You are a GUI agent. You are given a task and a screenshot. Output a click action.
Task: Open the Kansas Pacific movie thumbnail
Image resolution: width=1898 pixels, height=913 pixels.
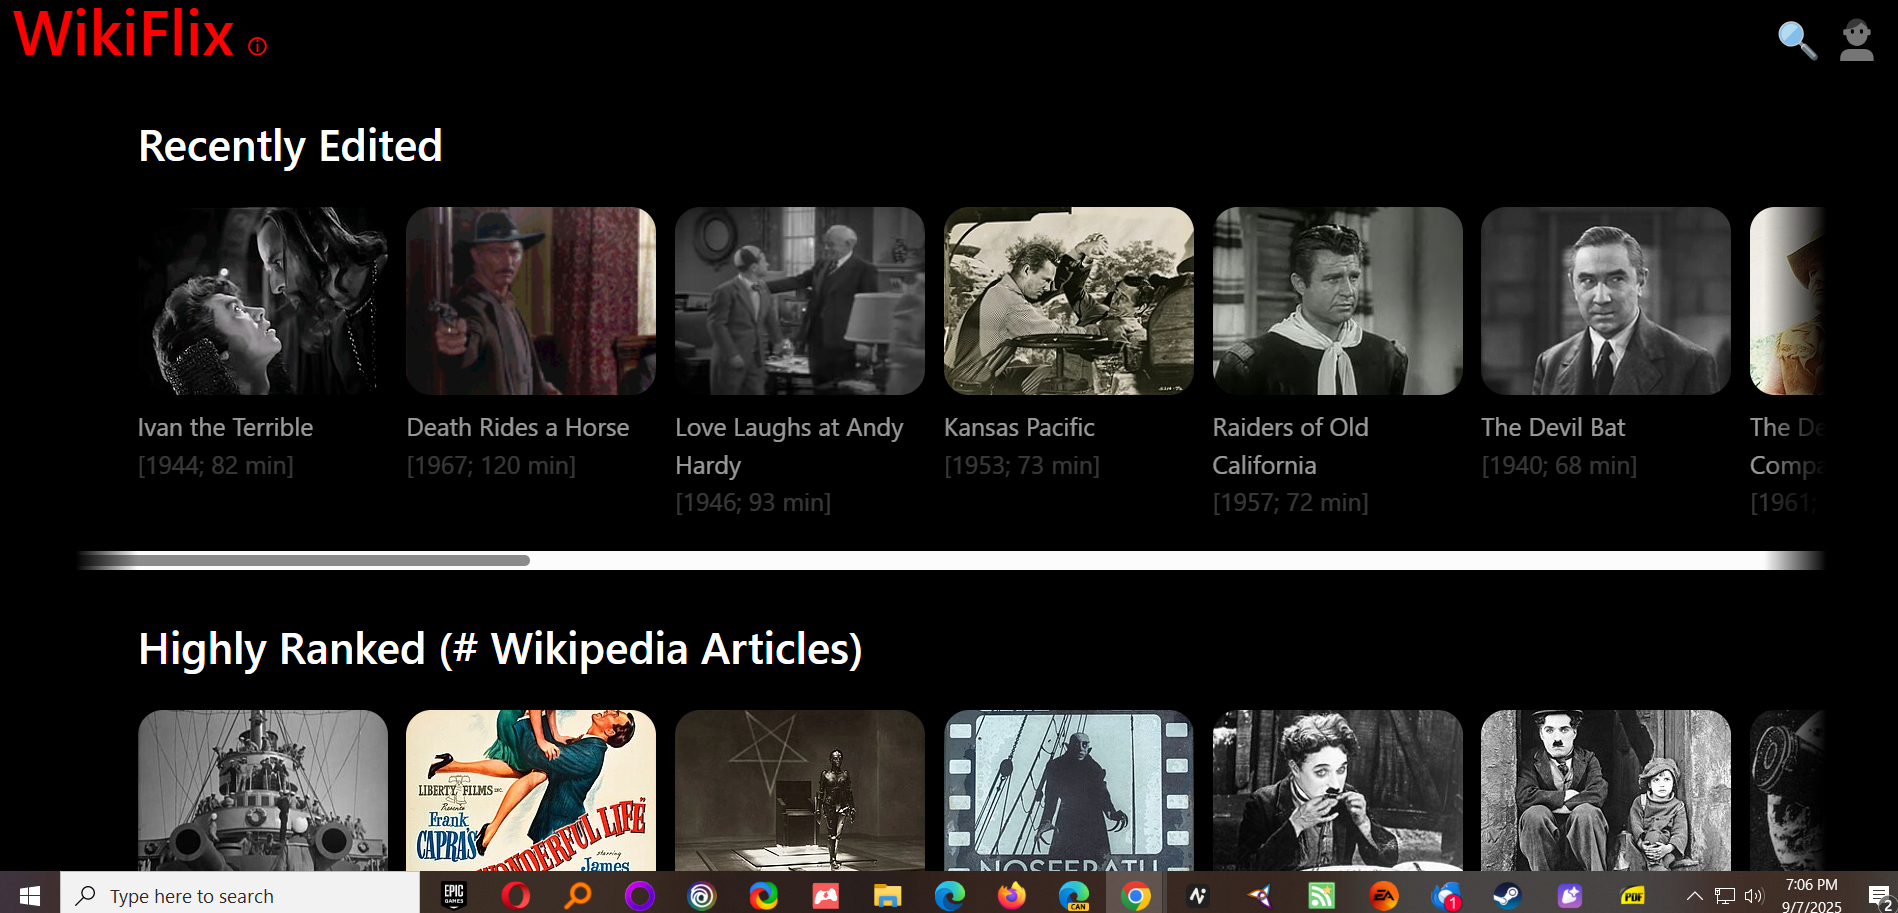click(x=1069, y=301)
